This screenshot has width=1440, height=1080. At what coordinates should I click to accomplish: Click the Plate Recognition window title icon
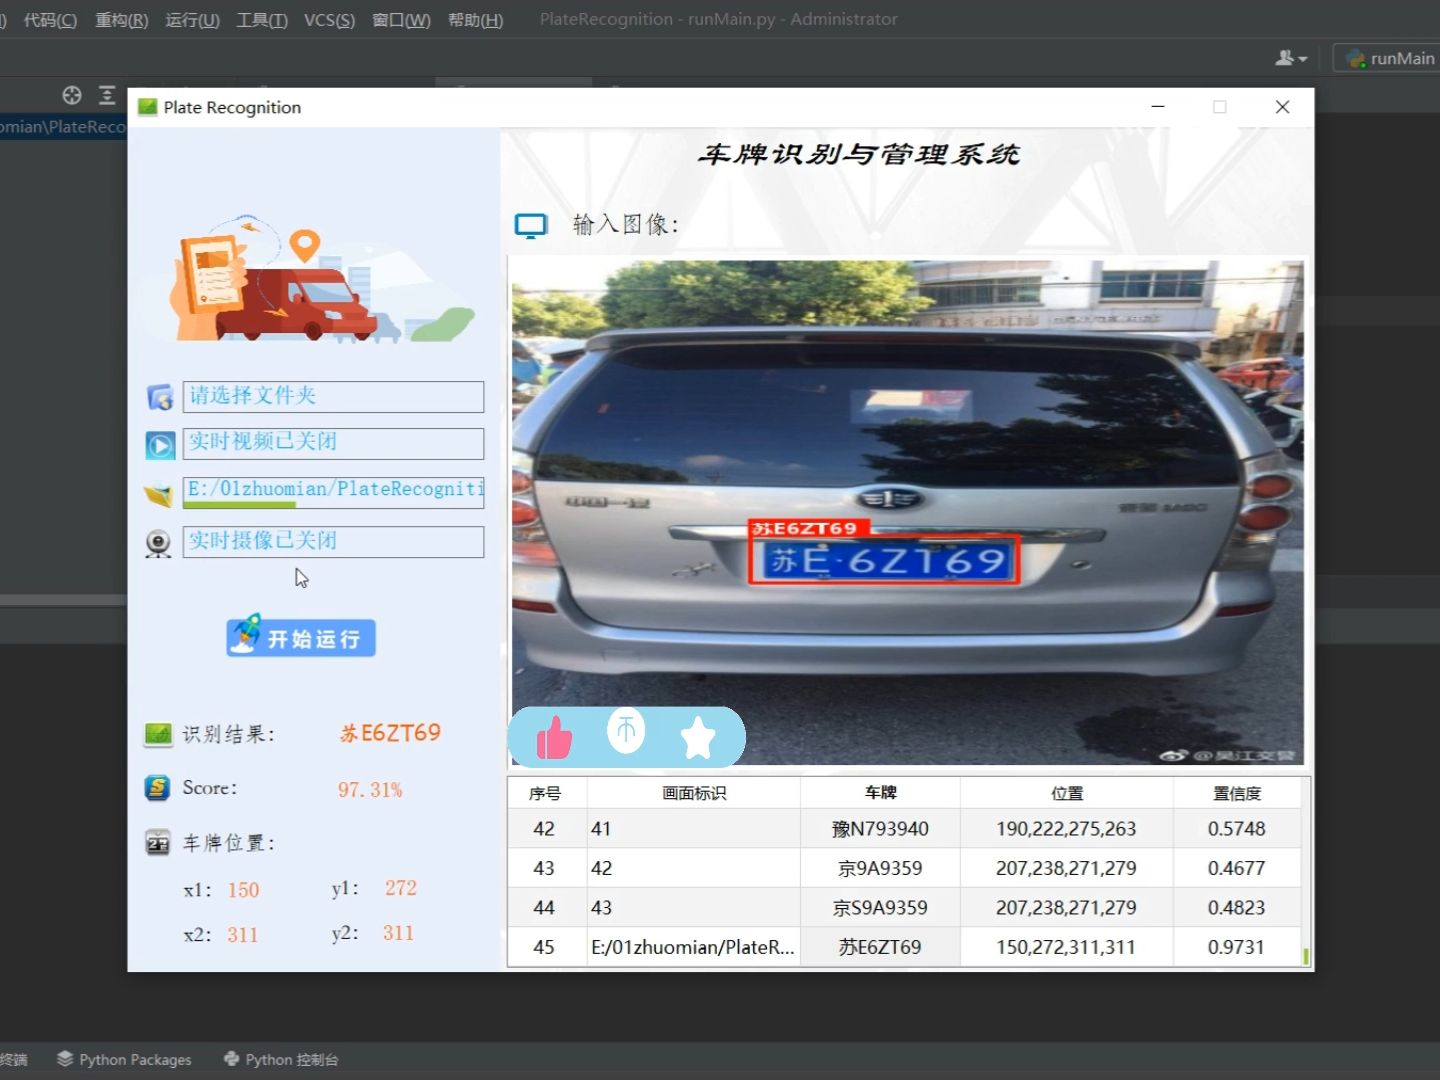coord(148,107)
